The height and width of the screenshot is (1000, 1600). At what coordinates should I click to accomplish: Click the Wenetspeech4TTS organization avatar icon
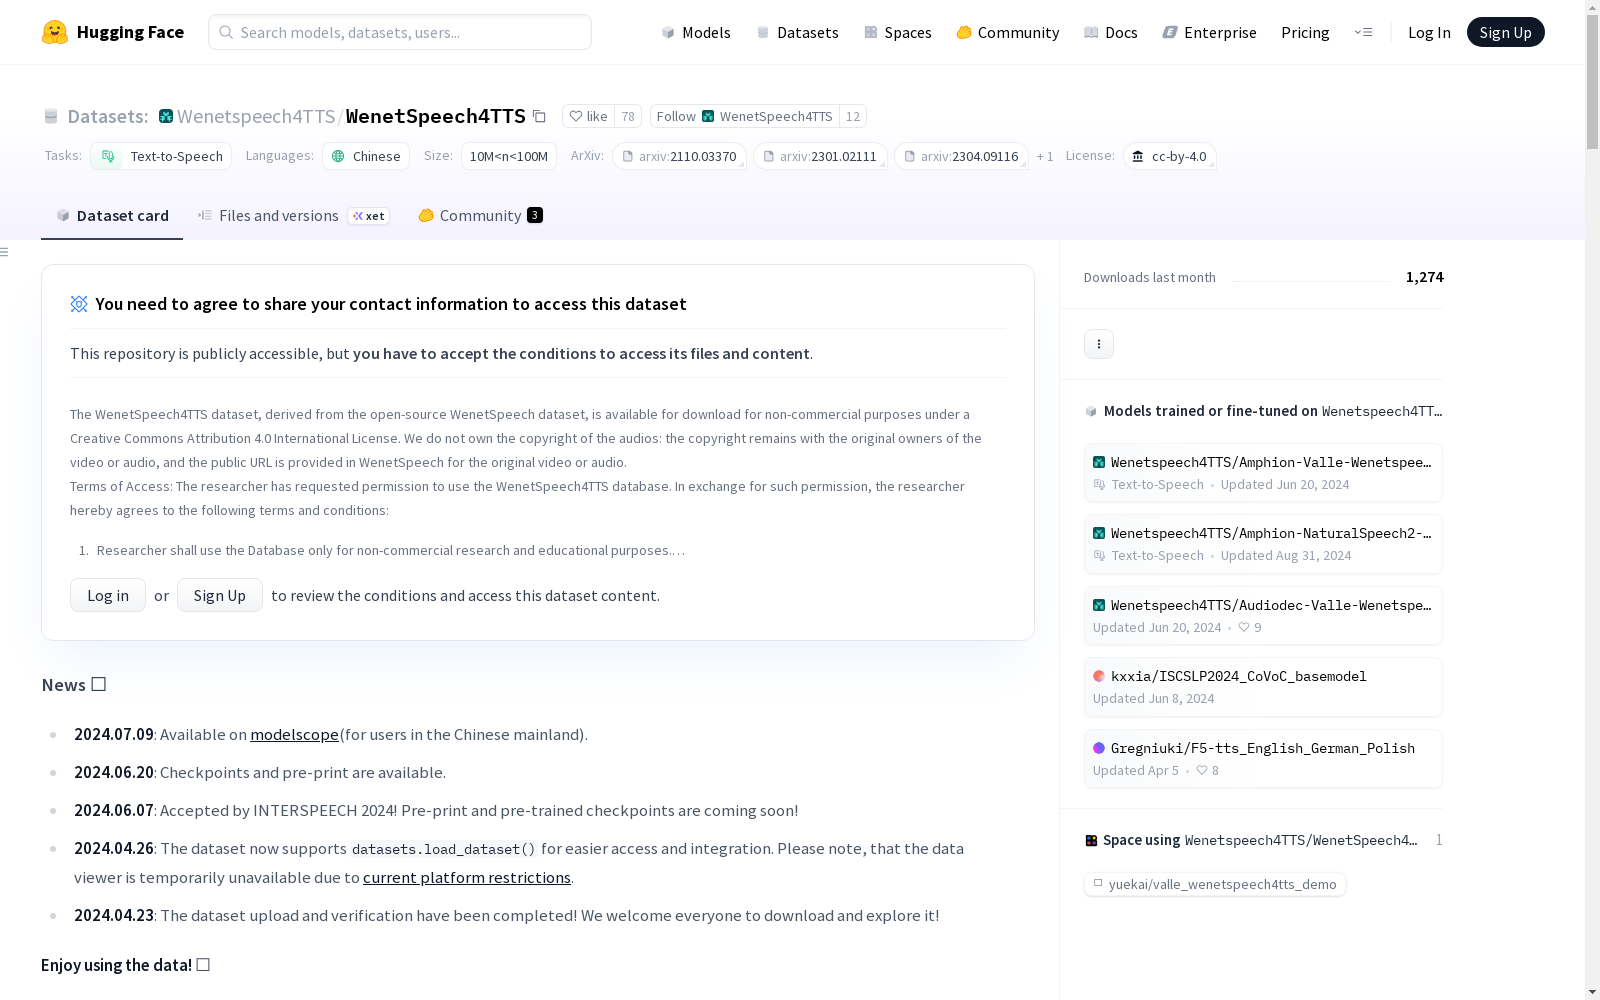point(166,116)
